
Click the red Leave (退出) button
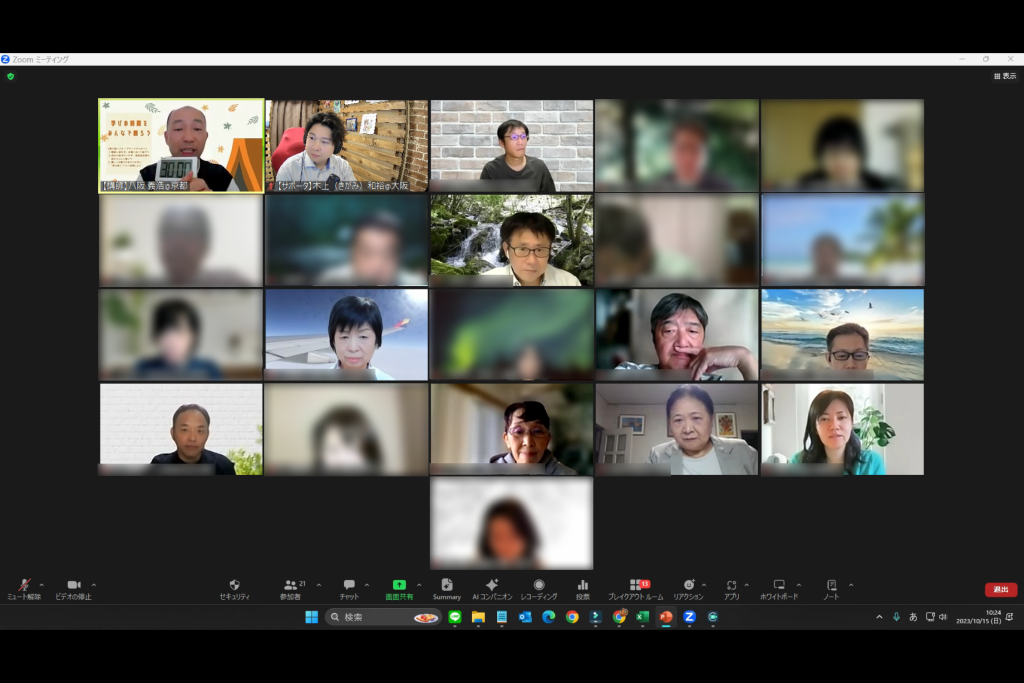[x=1000, y=589]
